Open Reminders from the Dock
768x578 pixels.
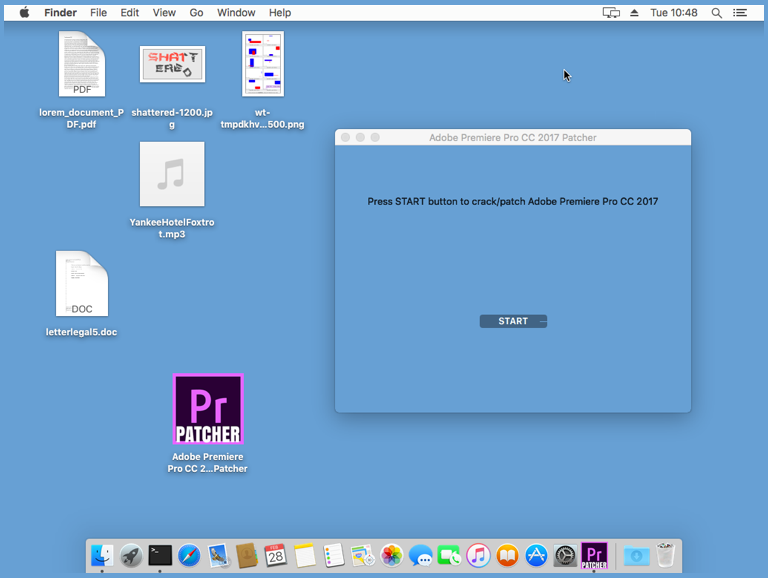tap(334, 555)
